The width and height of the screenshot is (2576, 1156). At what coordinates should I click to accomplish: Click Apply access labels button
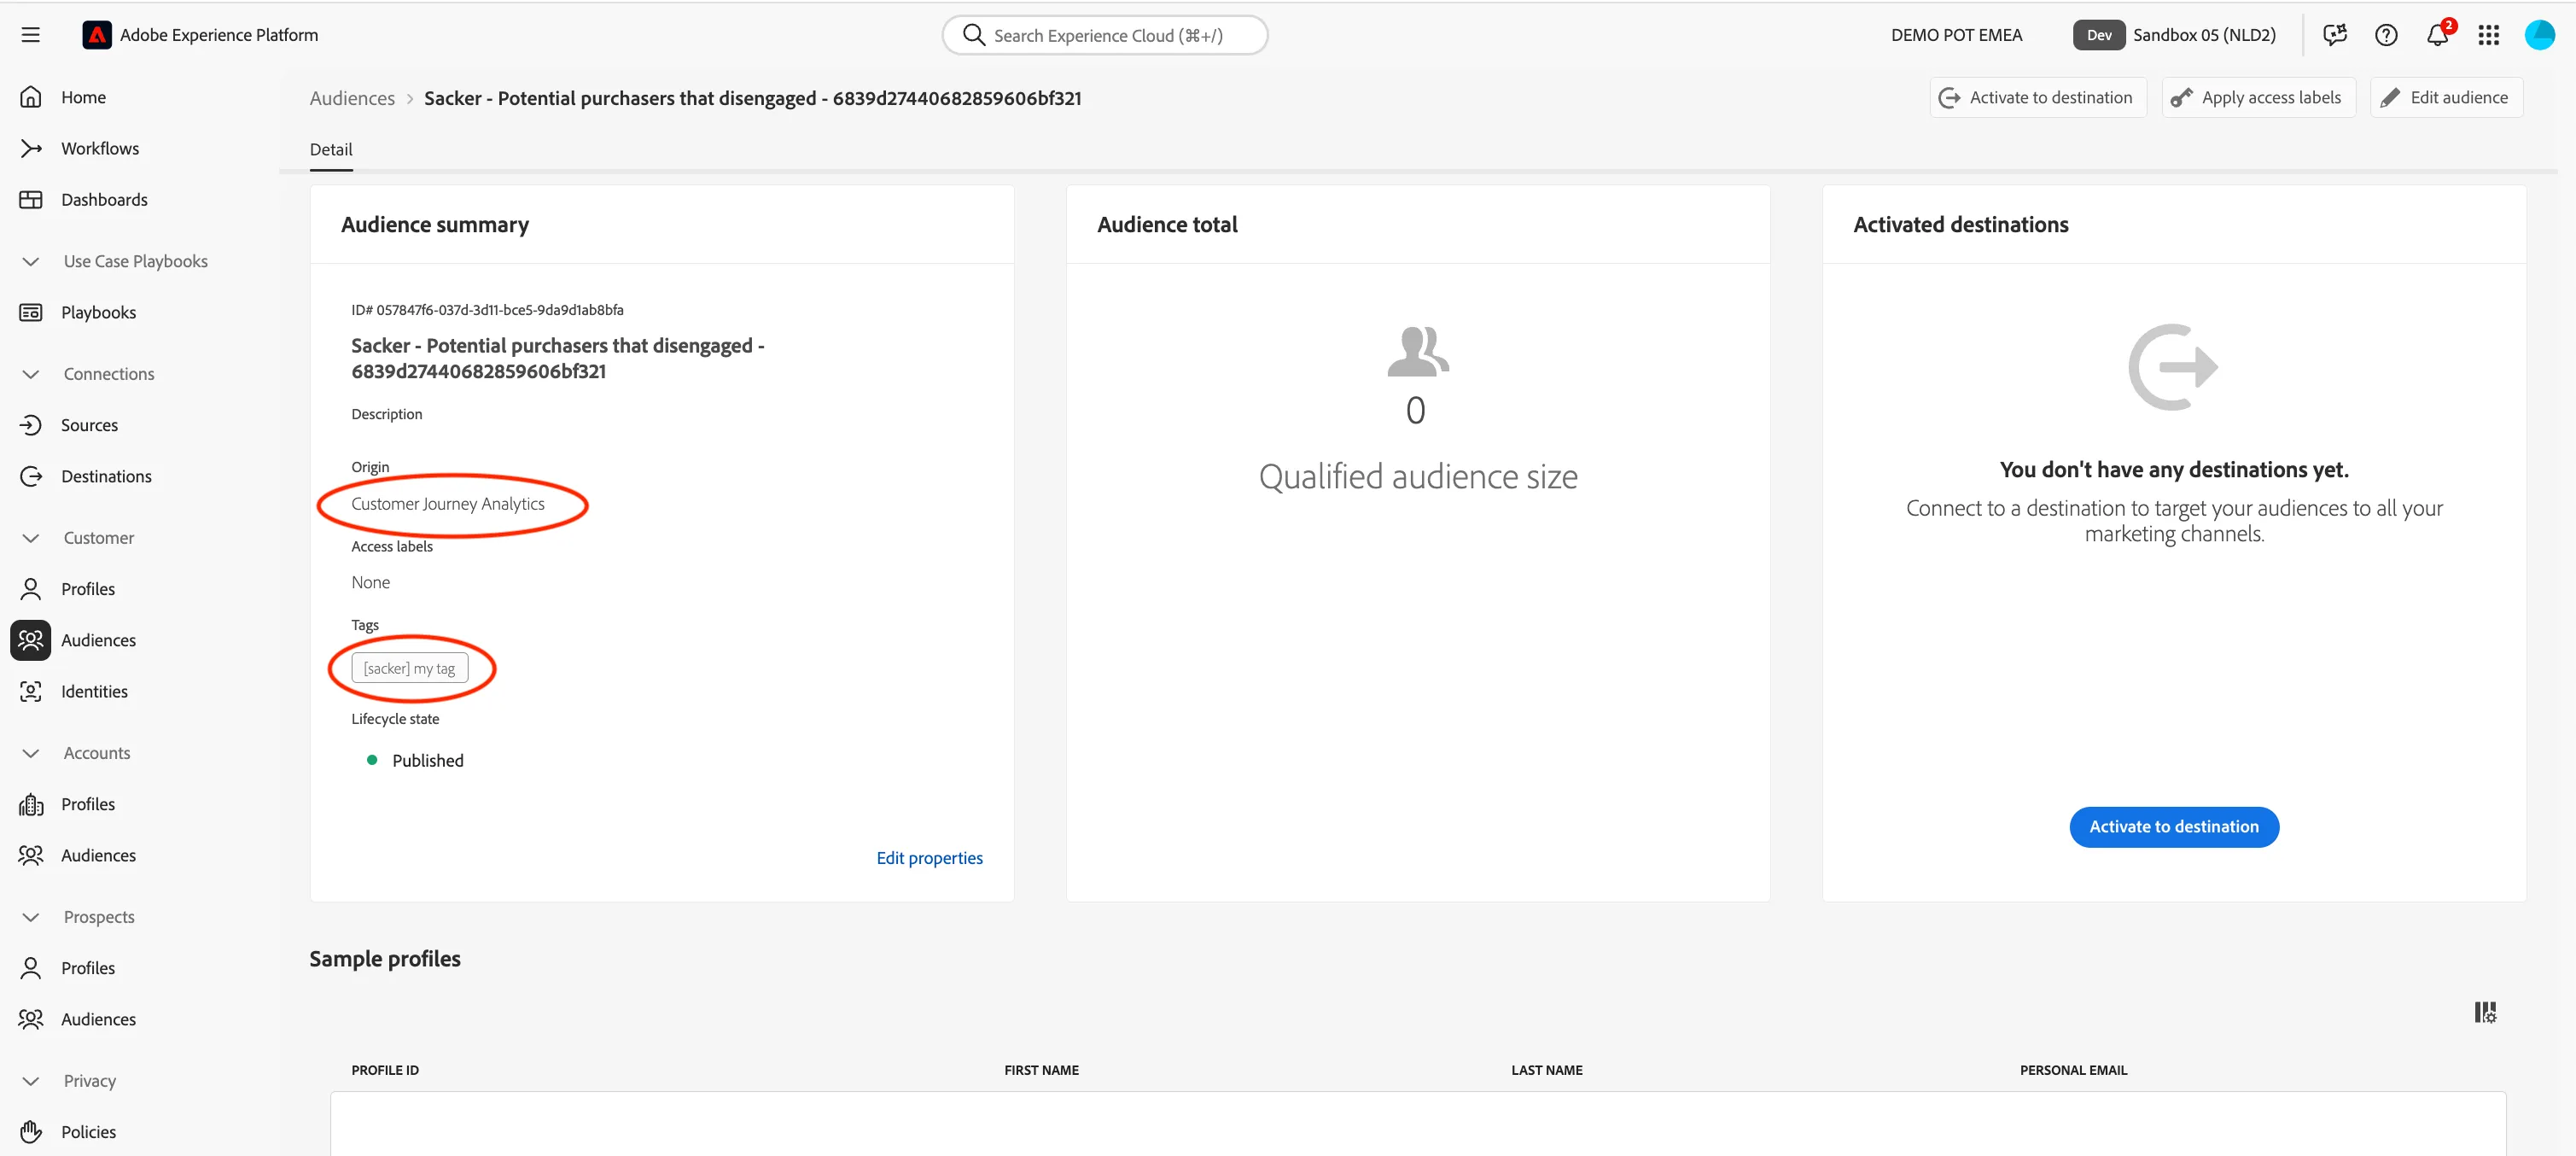click(2258, 97)
